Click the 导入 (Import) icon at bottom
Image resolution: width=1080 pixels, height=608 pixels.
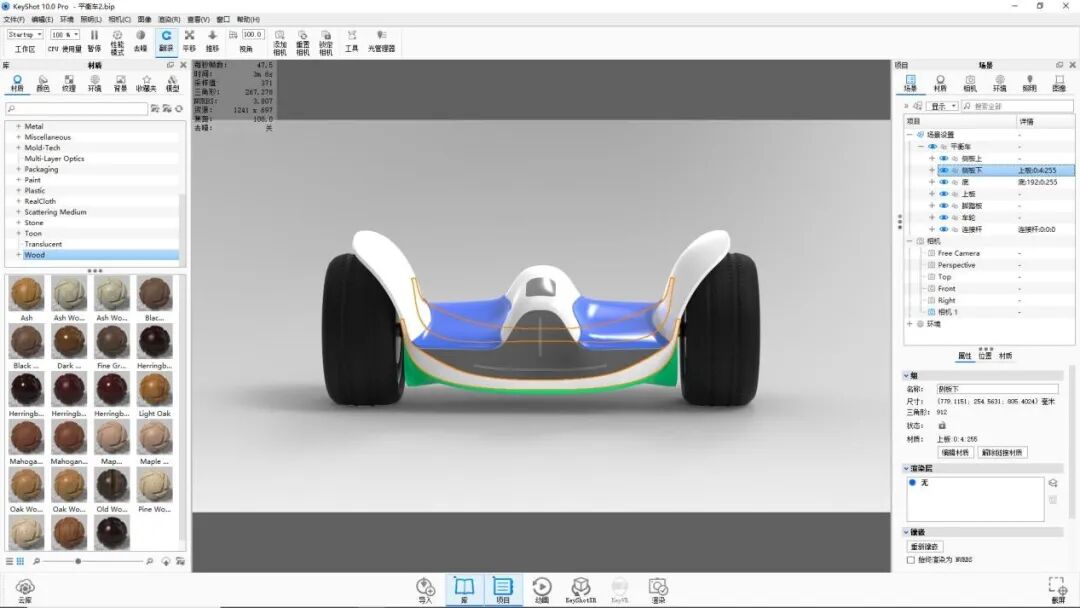(425, 588)
